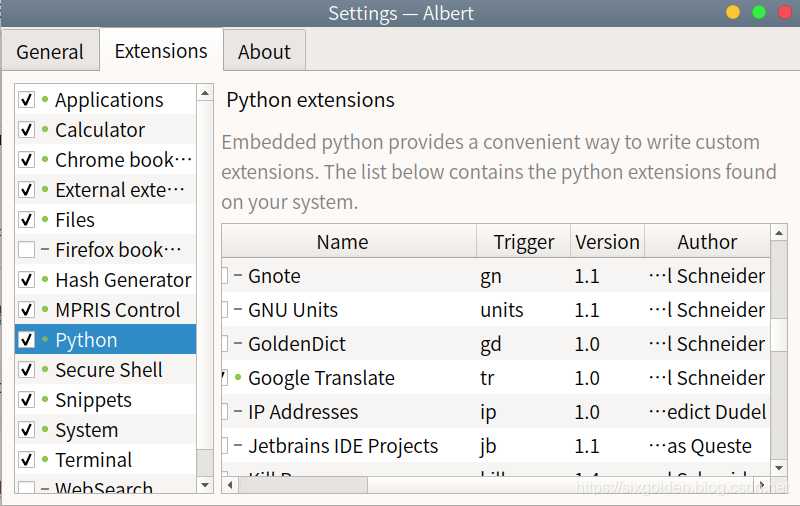Screen dimensions: 800x506
Task: Switch to the General tab
Action: [x=50, y=52]
